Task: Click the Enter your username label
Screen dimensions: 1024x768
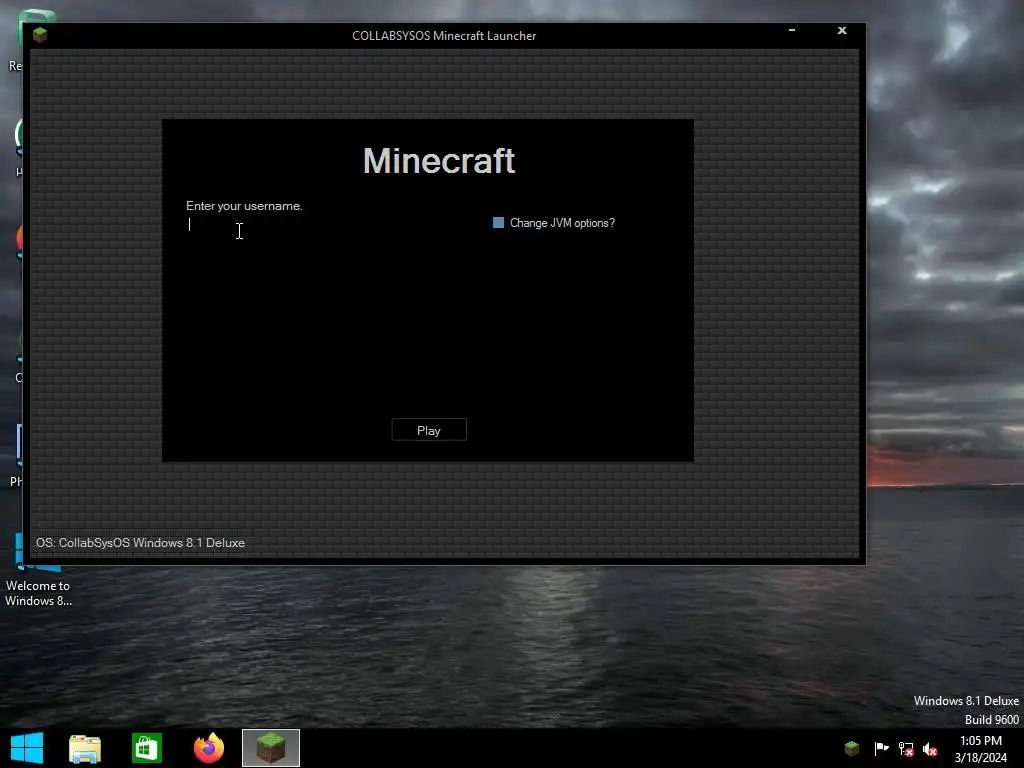Action: coord(244,206)
